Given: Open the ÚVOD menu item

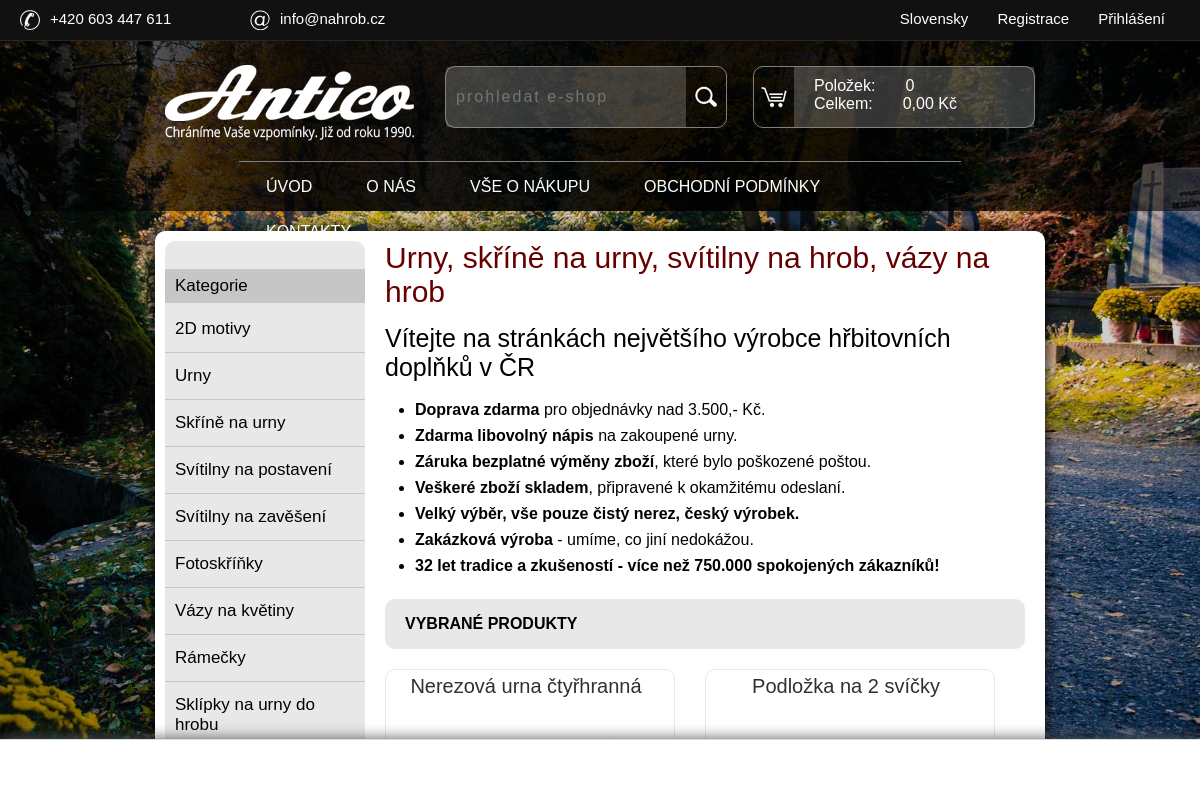Looking at the screenshot, I should pos(289,186).
